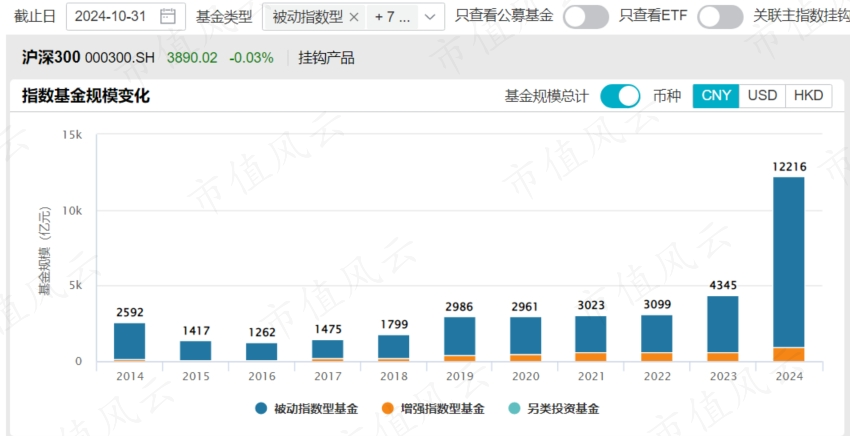
Task: Switch currency to HKD
Action: click(808, 96)
